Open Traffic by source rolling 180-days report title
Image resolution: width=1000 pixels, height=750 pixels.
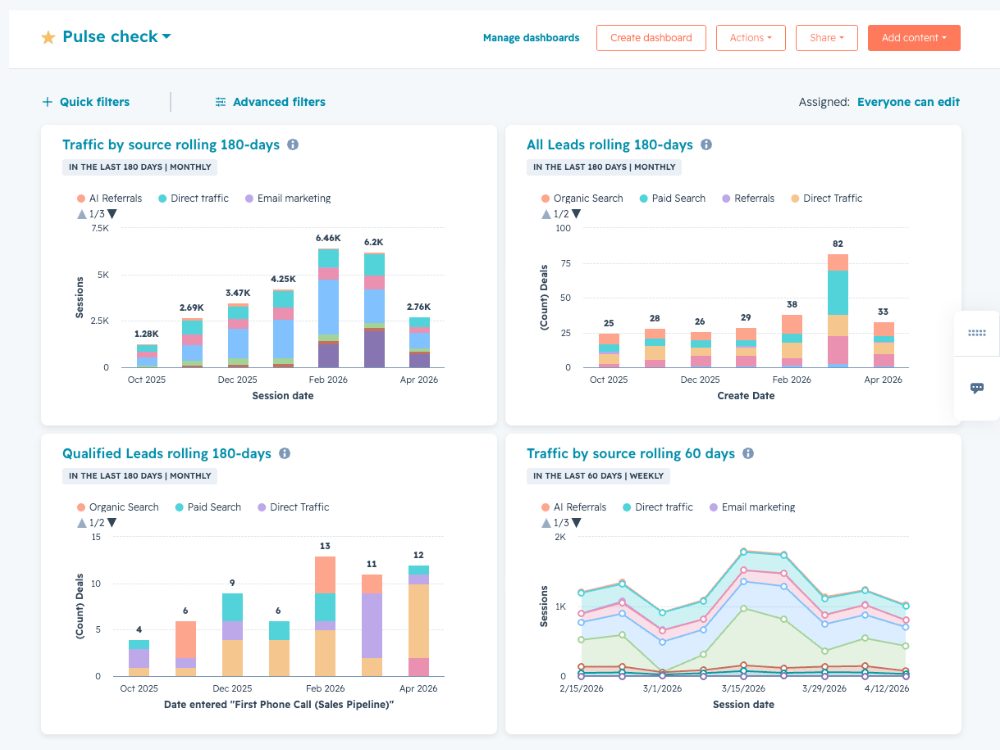point(171,145)
